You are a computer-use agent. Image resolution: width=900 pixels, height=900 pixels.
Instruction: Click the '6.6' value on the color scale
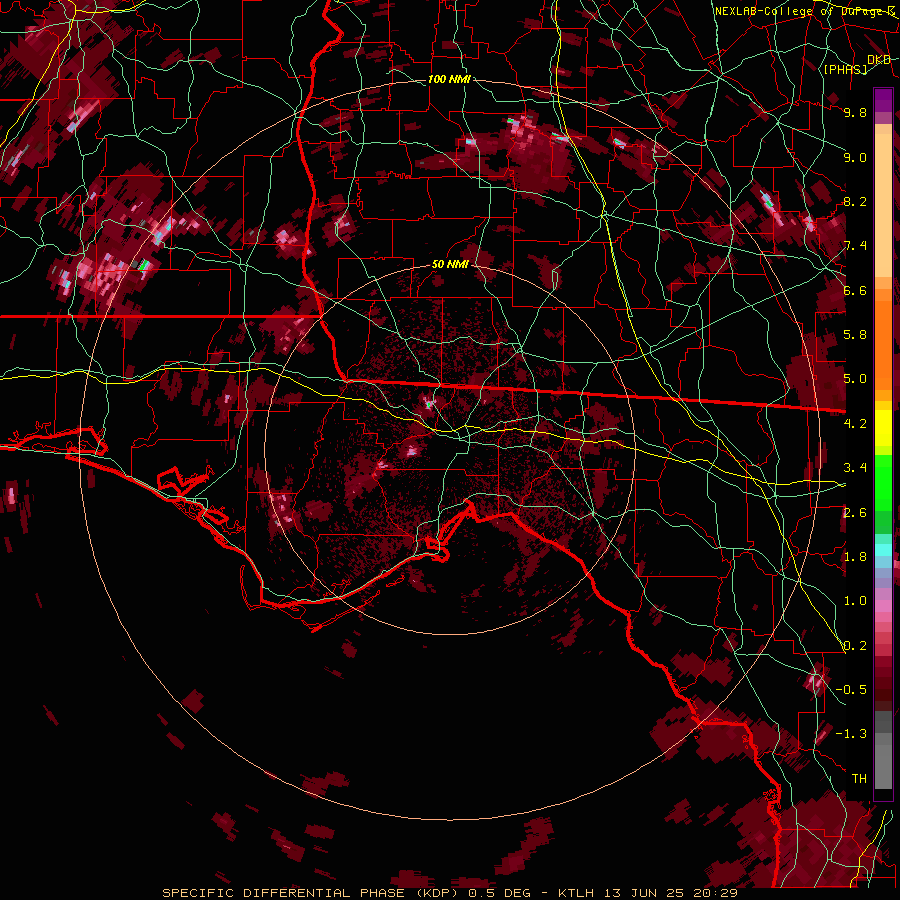[855, 290]
